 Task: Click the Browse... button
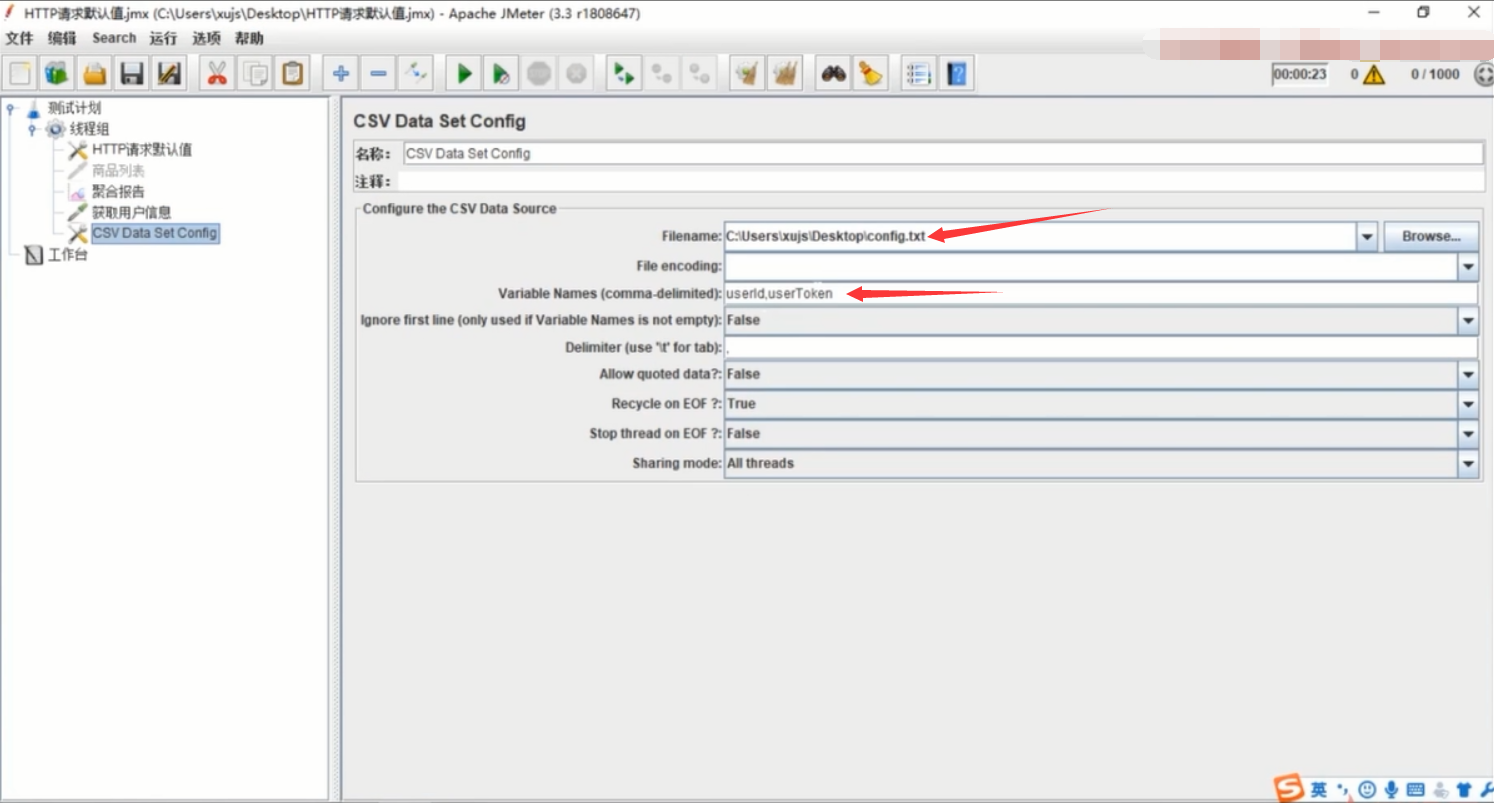1431,237
